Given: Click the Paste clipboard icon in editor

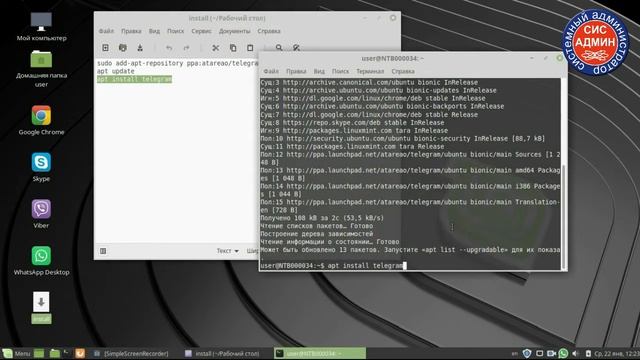Looking at the screenshot, I should click(250, 48).
